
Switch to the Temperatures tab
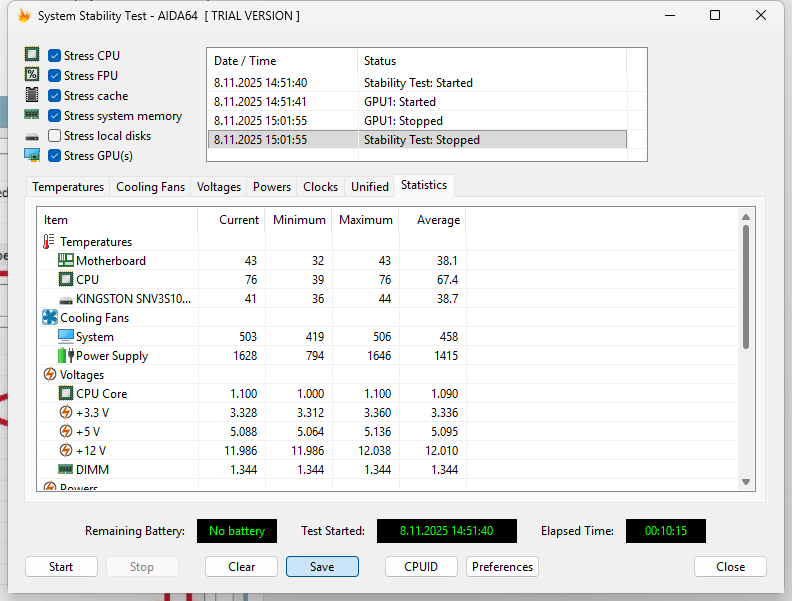tap(68, 187)
